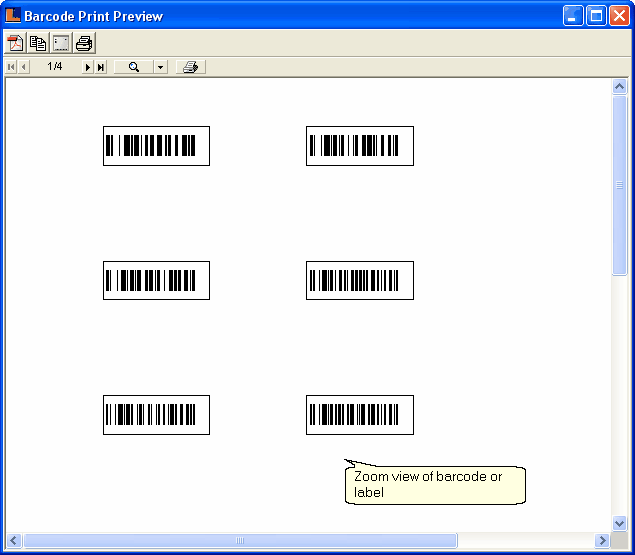
Task: Go to the next page
Action: [x=87, y=67]
